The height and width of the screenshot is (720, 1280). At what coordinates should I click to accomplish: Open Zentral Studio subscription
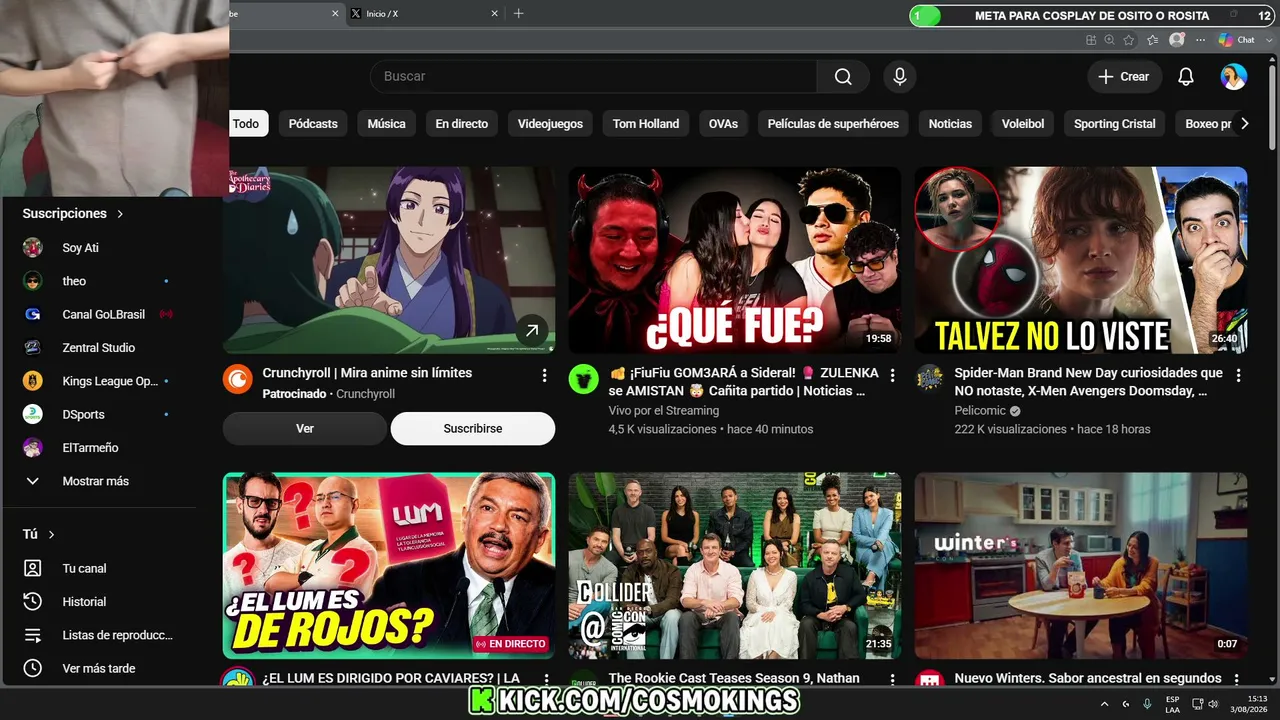coord(98,348)
